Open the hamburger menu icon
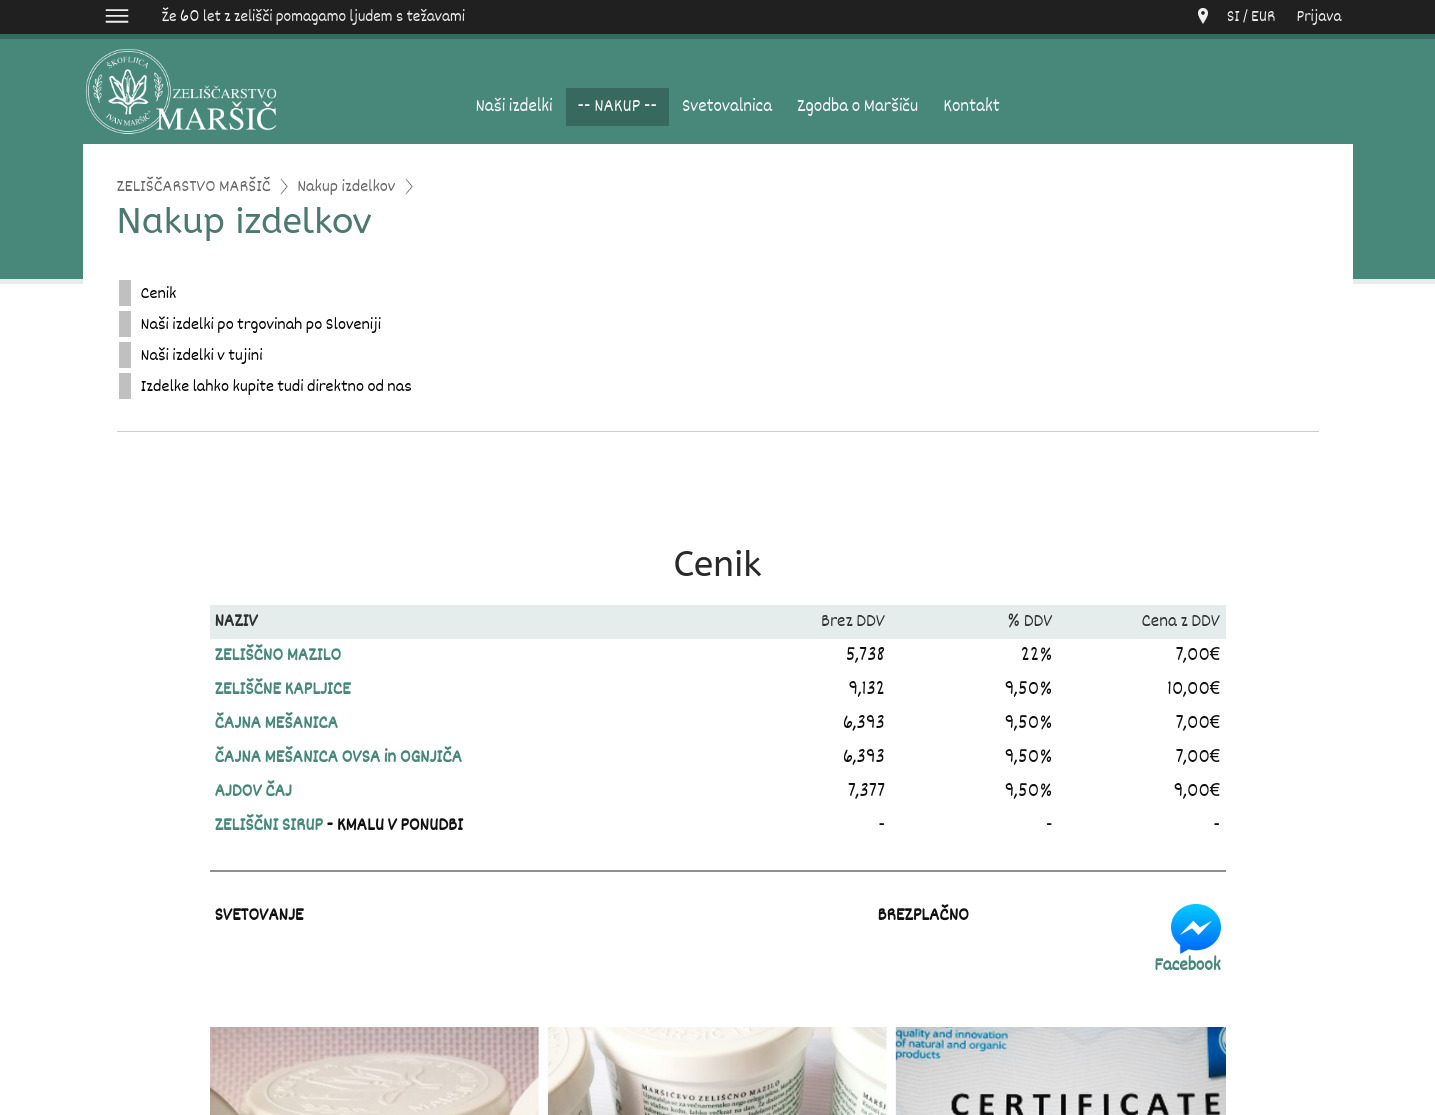The image size is (1435, 1115). [117, 16]
